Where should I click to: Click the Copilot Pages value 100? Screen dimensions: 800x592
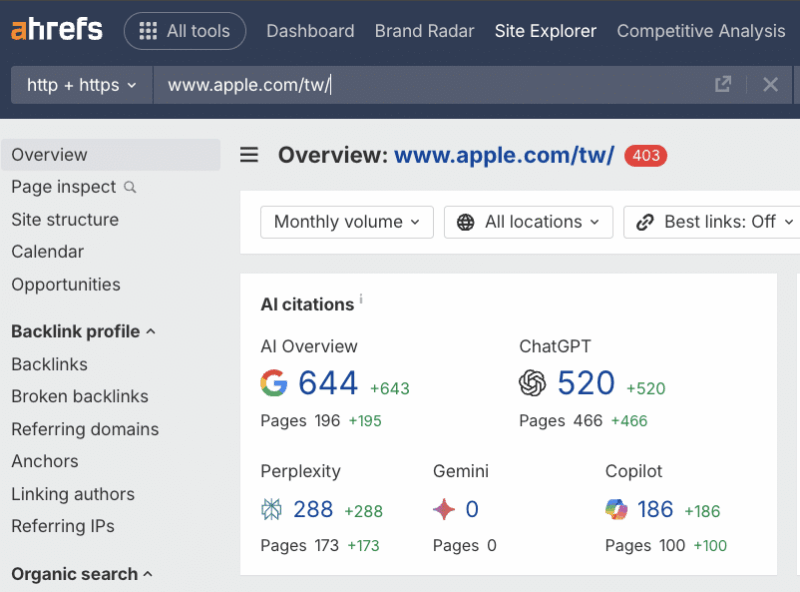tap(672, 546)
